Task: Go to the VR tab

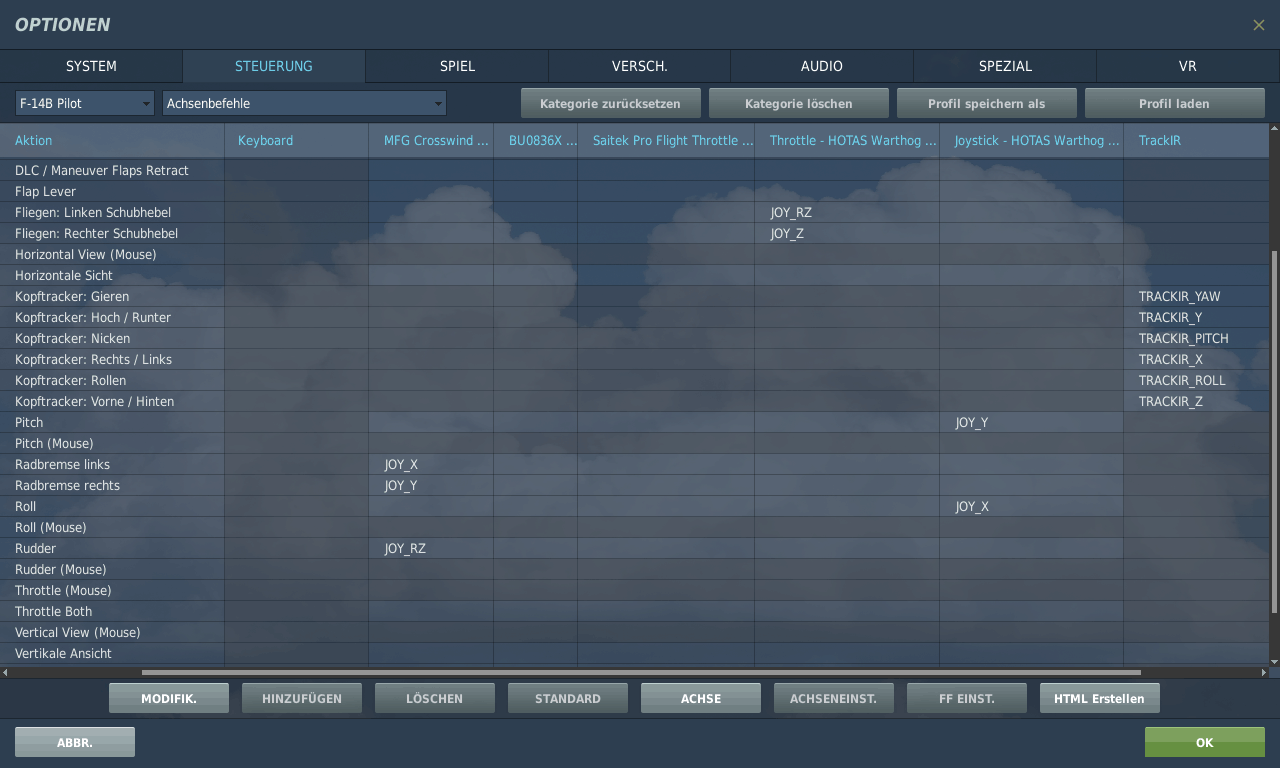Action: point(1187,66)
